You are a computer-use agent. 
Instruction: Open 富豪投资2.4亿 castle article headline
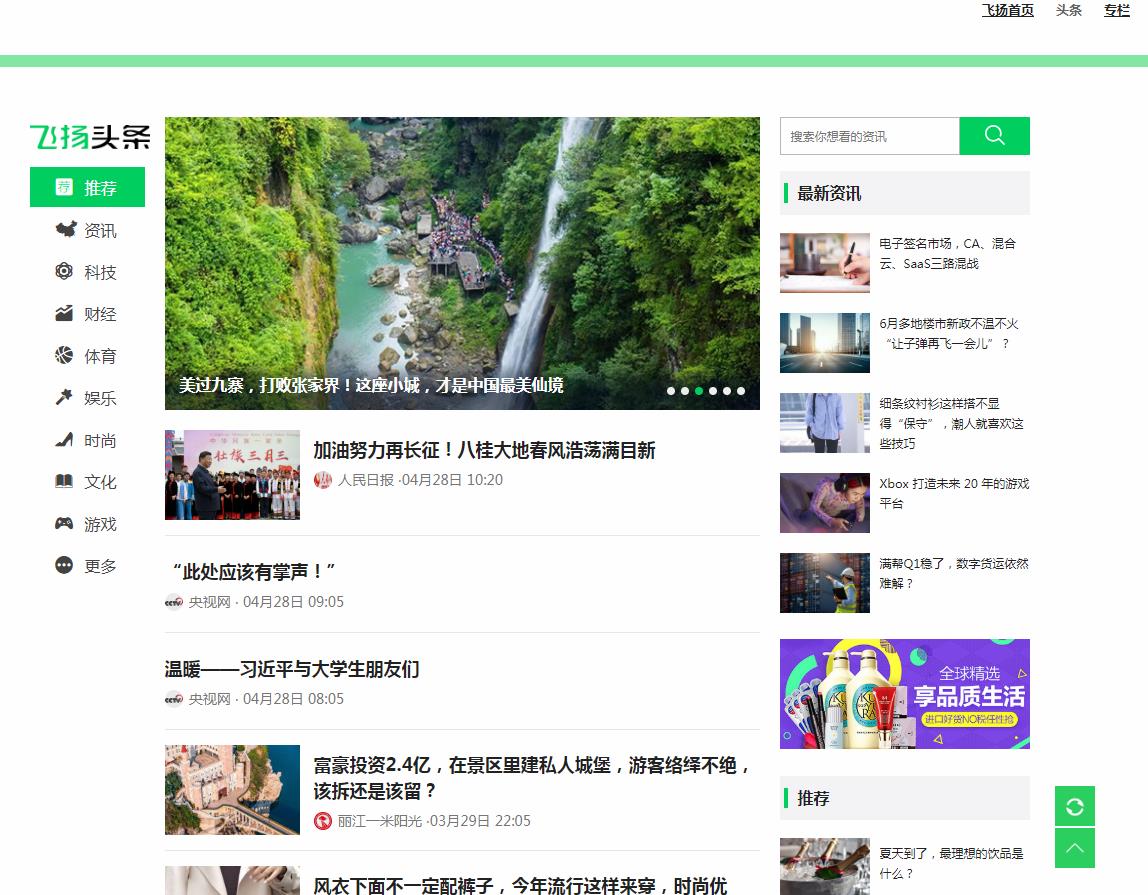[532, 778]
